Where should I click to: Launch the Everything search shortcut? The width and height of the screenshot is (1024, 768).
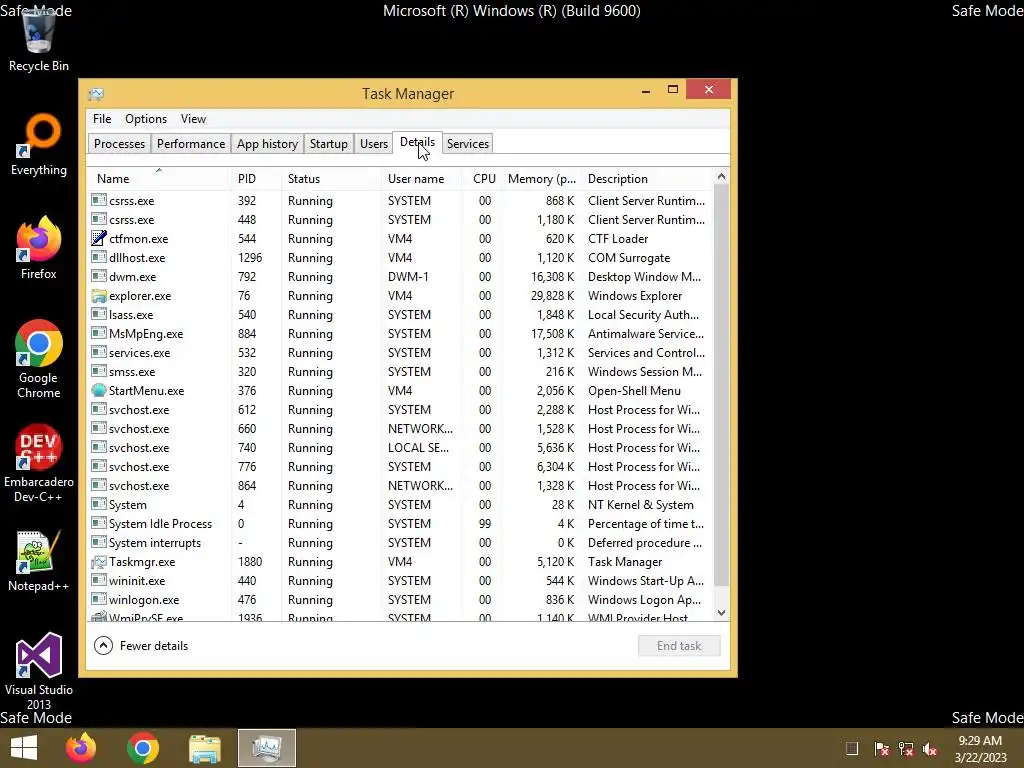click(39, 145)
